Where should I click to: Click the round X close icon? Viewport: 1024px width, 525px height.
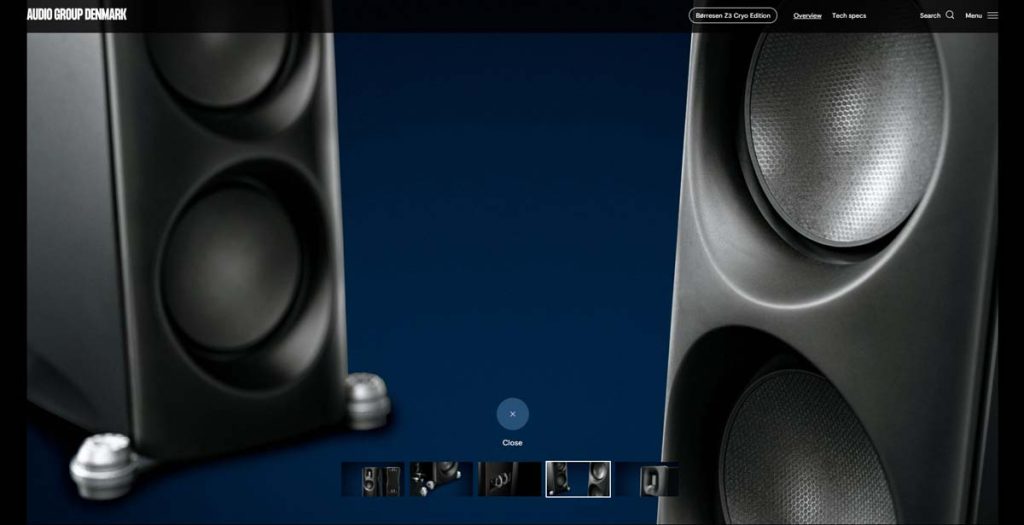click(512, 413)
